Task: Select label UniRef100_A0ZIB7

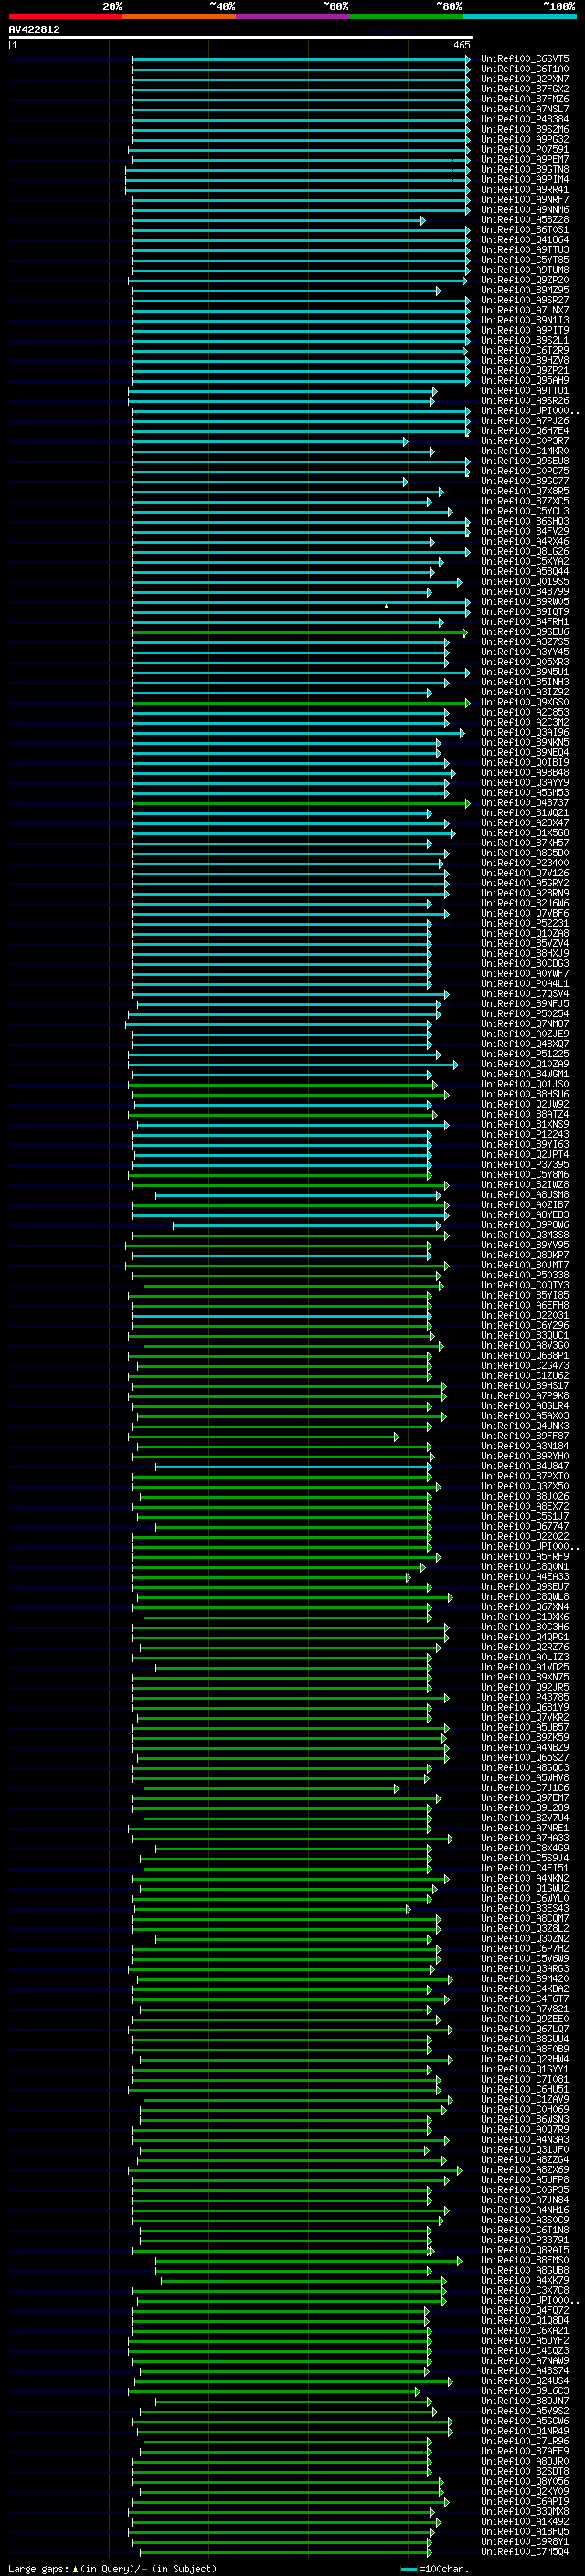Action: point(525,1205)
